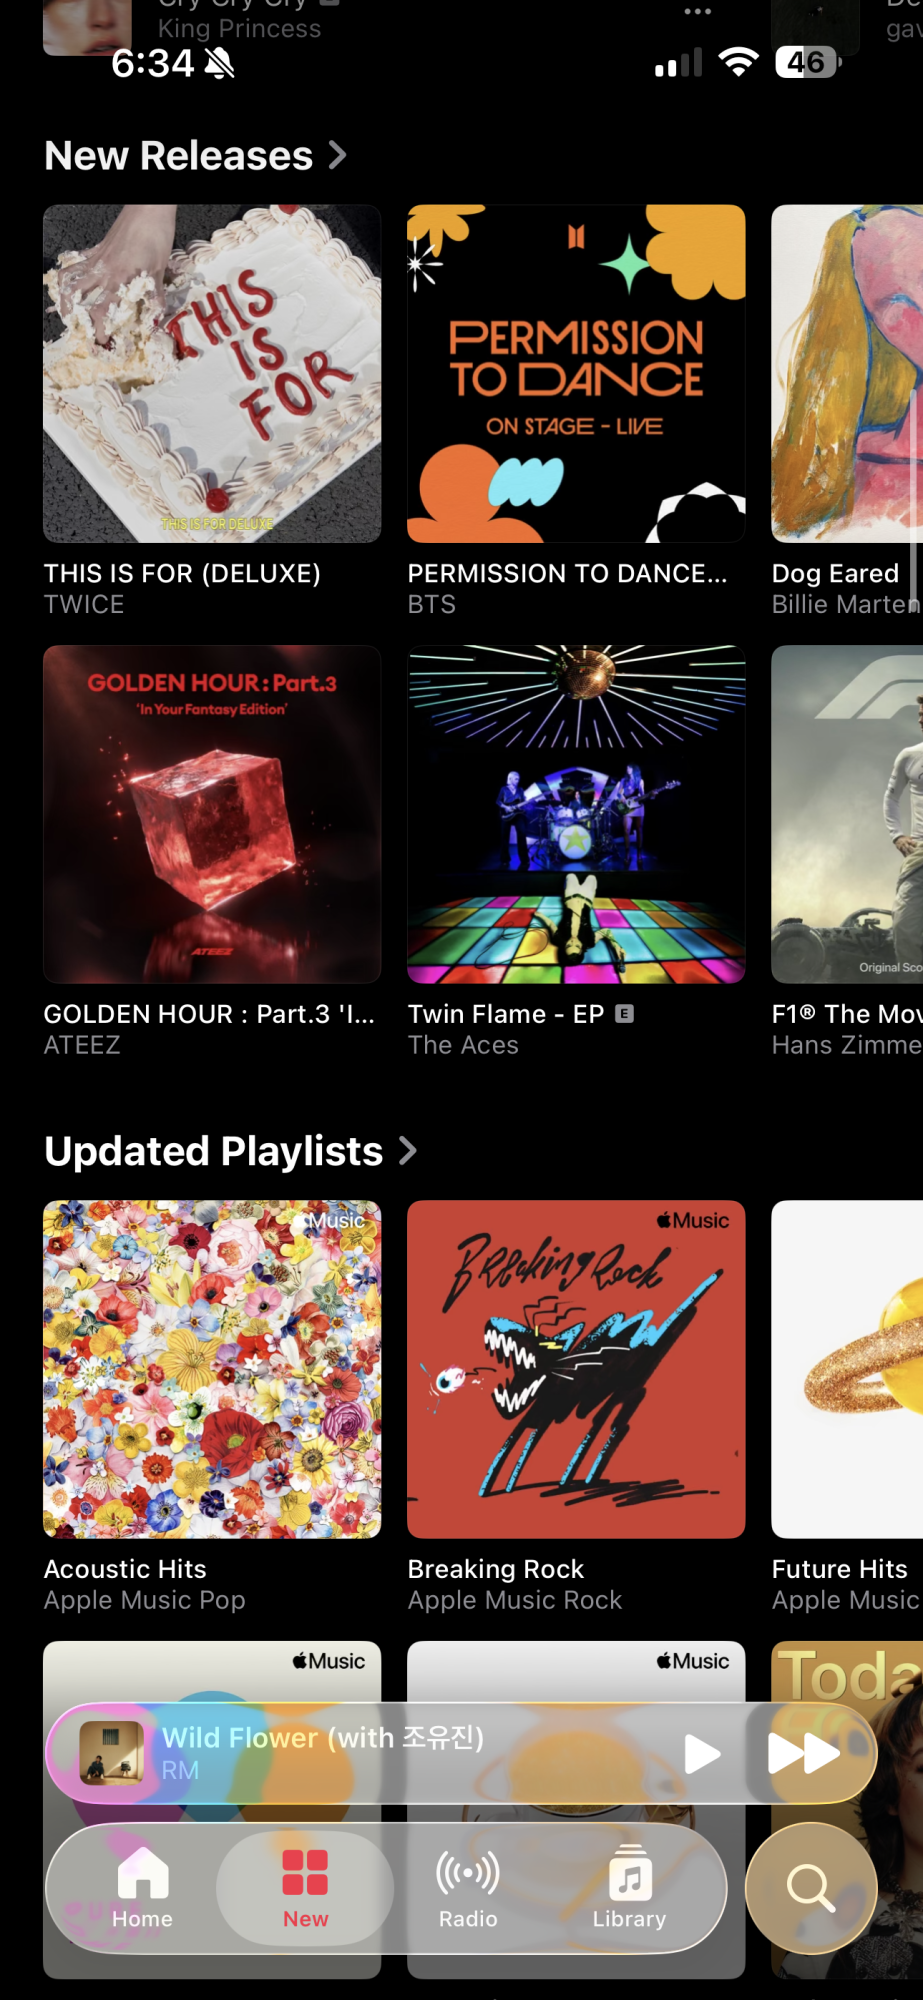The image size is (923, 2000).
Task: Open the three-dots more menu at top
Action: coord(698,11)
